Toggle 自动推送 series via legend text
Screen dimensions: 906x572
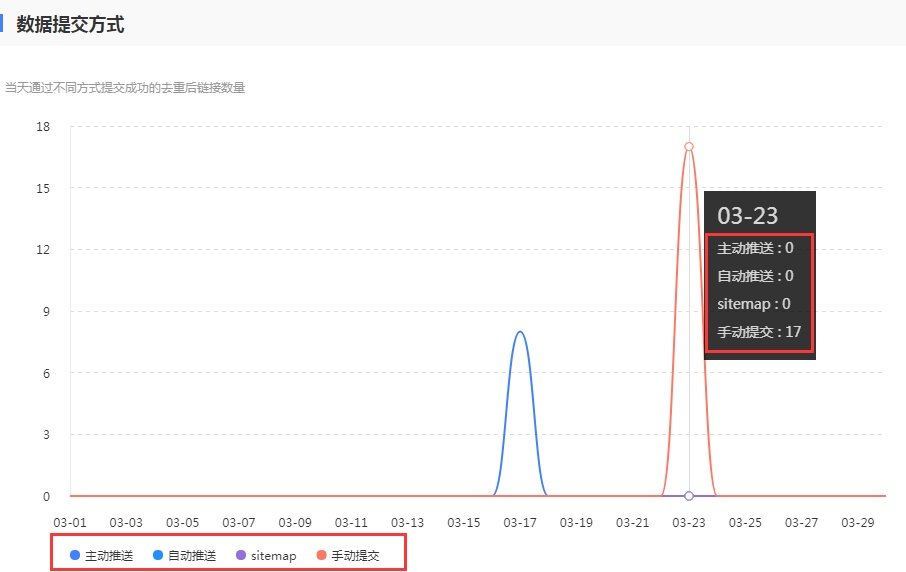[192, 555]
